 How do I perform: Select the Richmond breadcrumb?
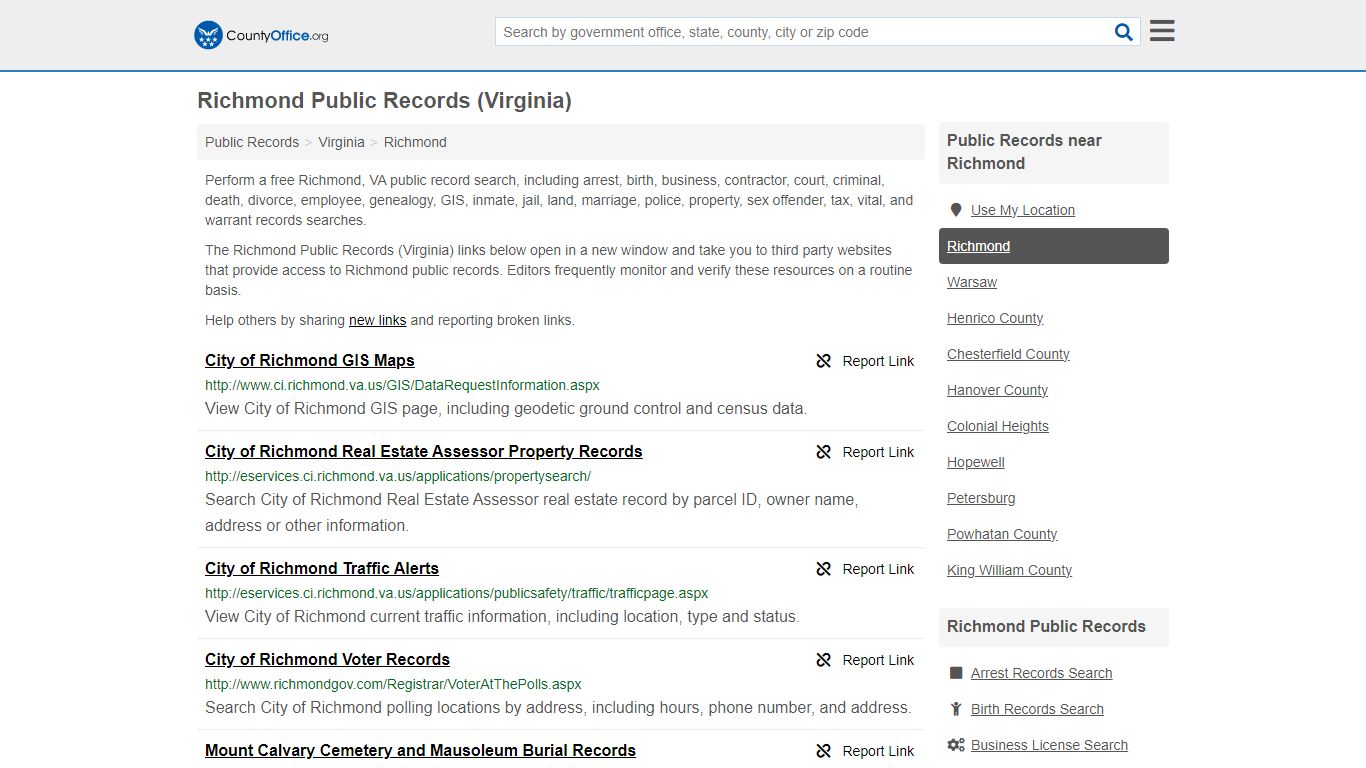click(415, 142)
